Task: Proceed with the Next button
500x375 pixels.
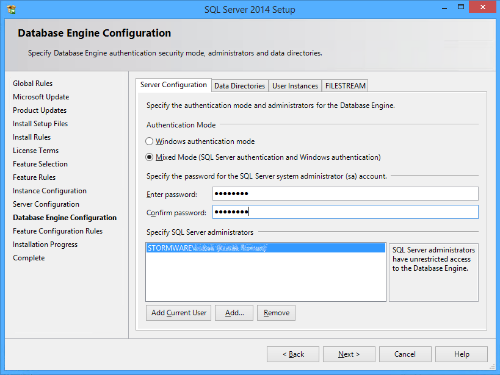Action: click(x=349, y=354)
